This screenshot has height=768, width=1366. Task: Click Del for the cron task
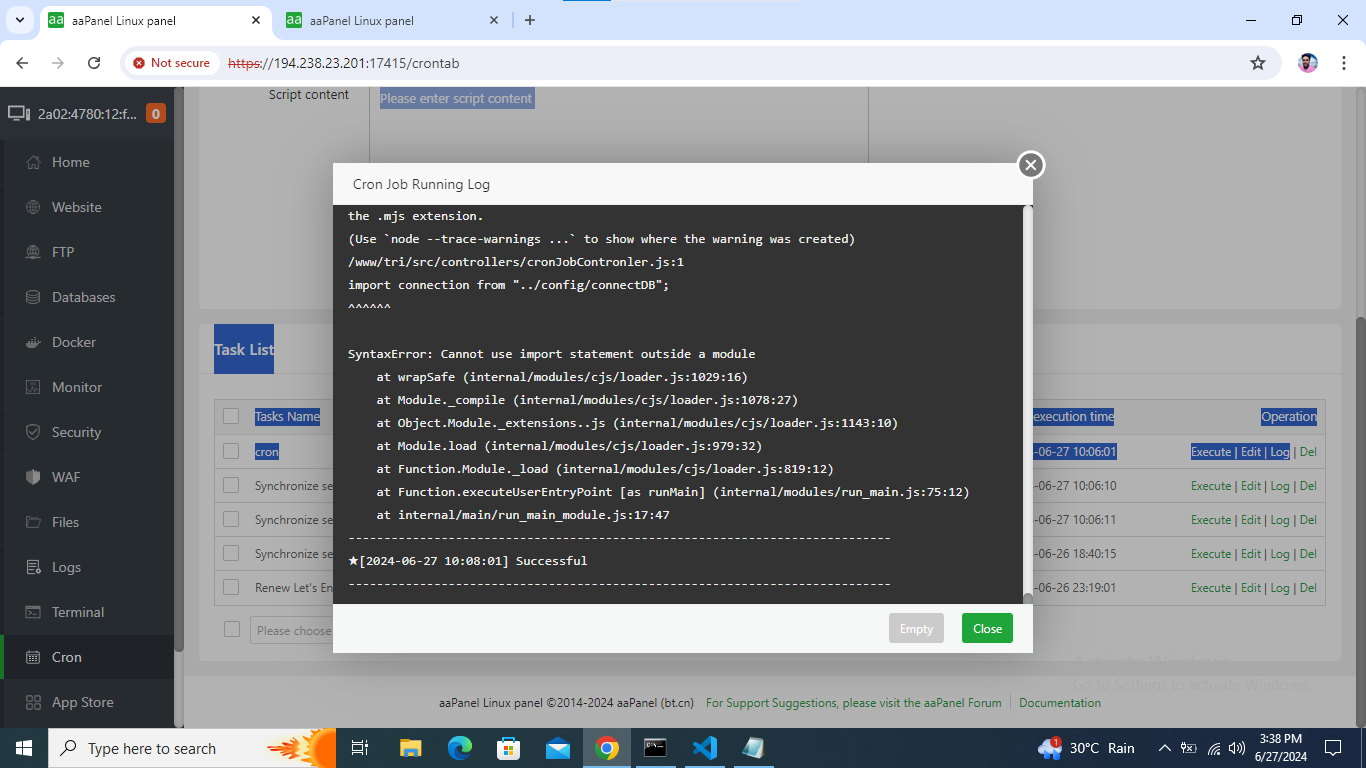pos(1308,452)
